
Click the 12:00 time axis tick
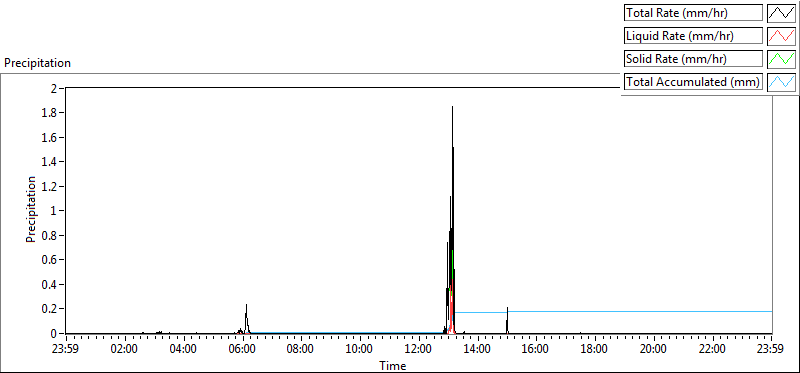418,350
